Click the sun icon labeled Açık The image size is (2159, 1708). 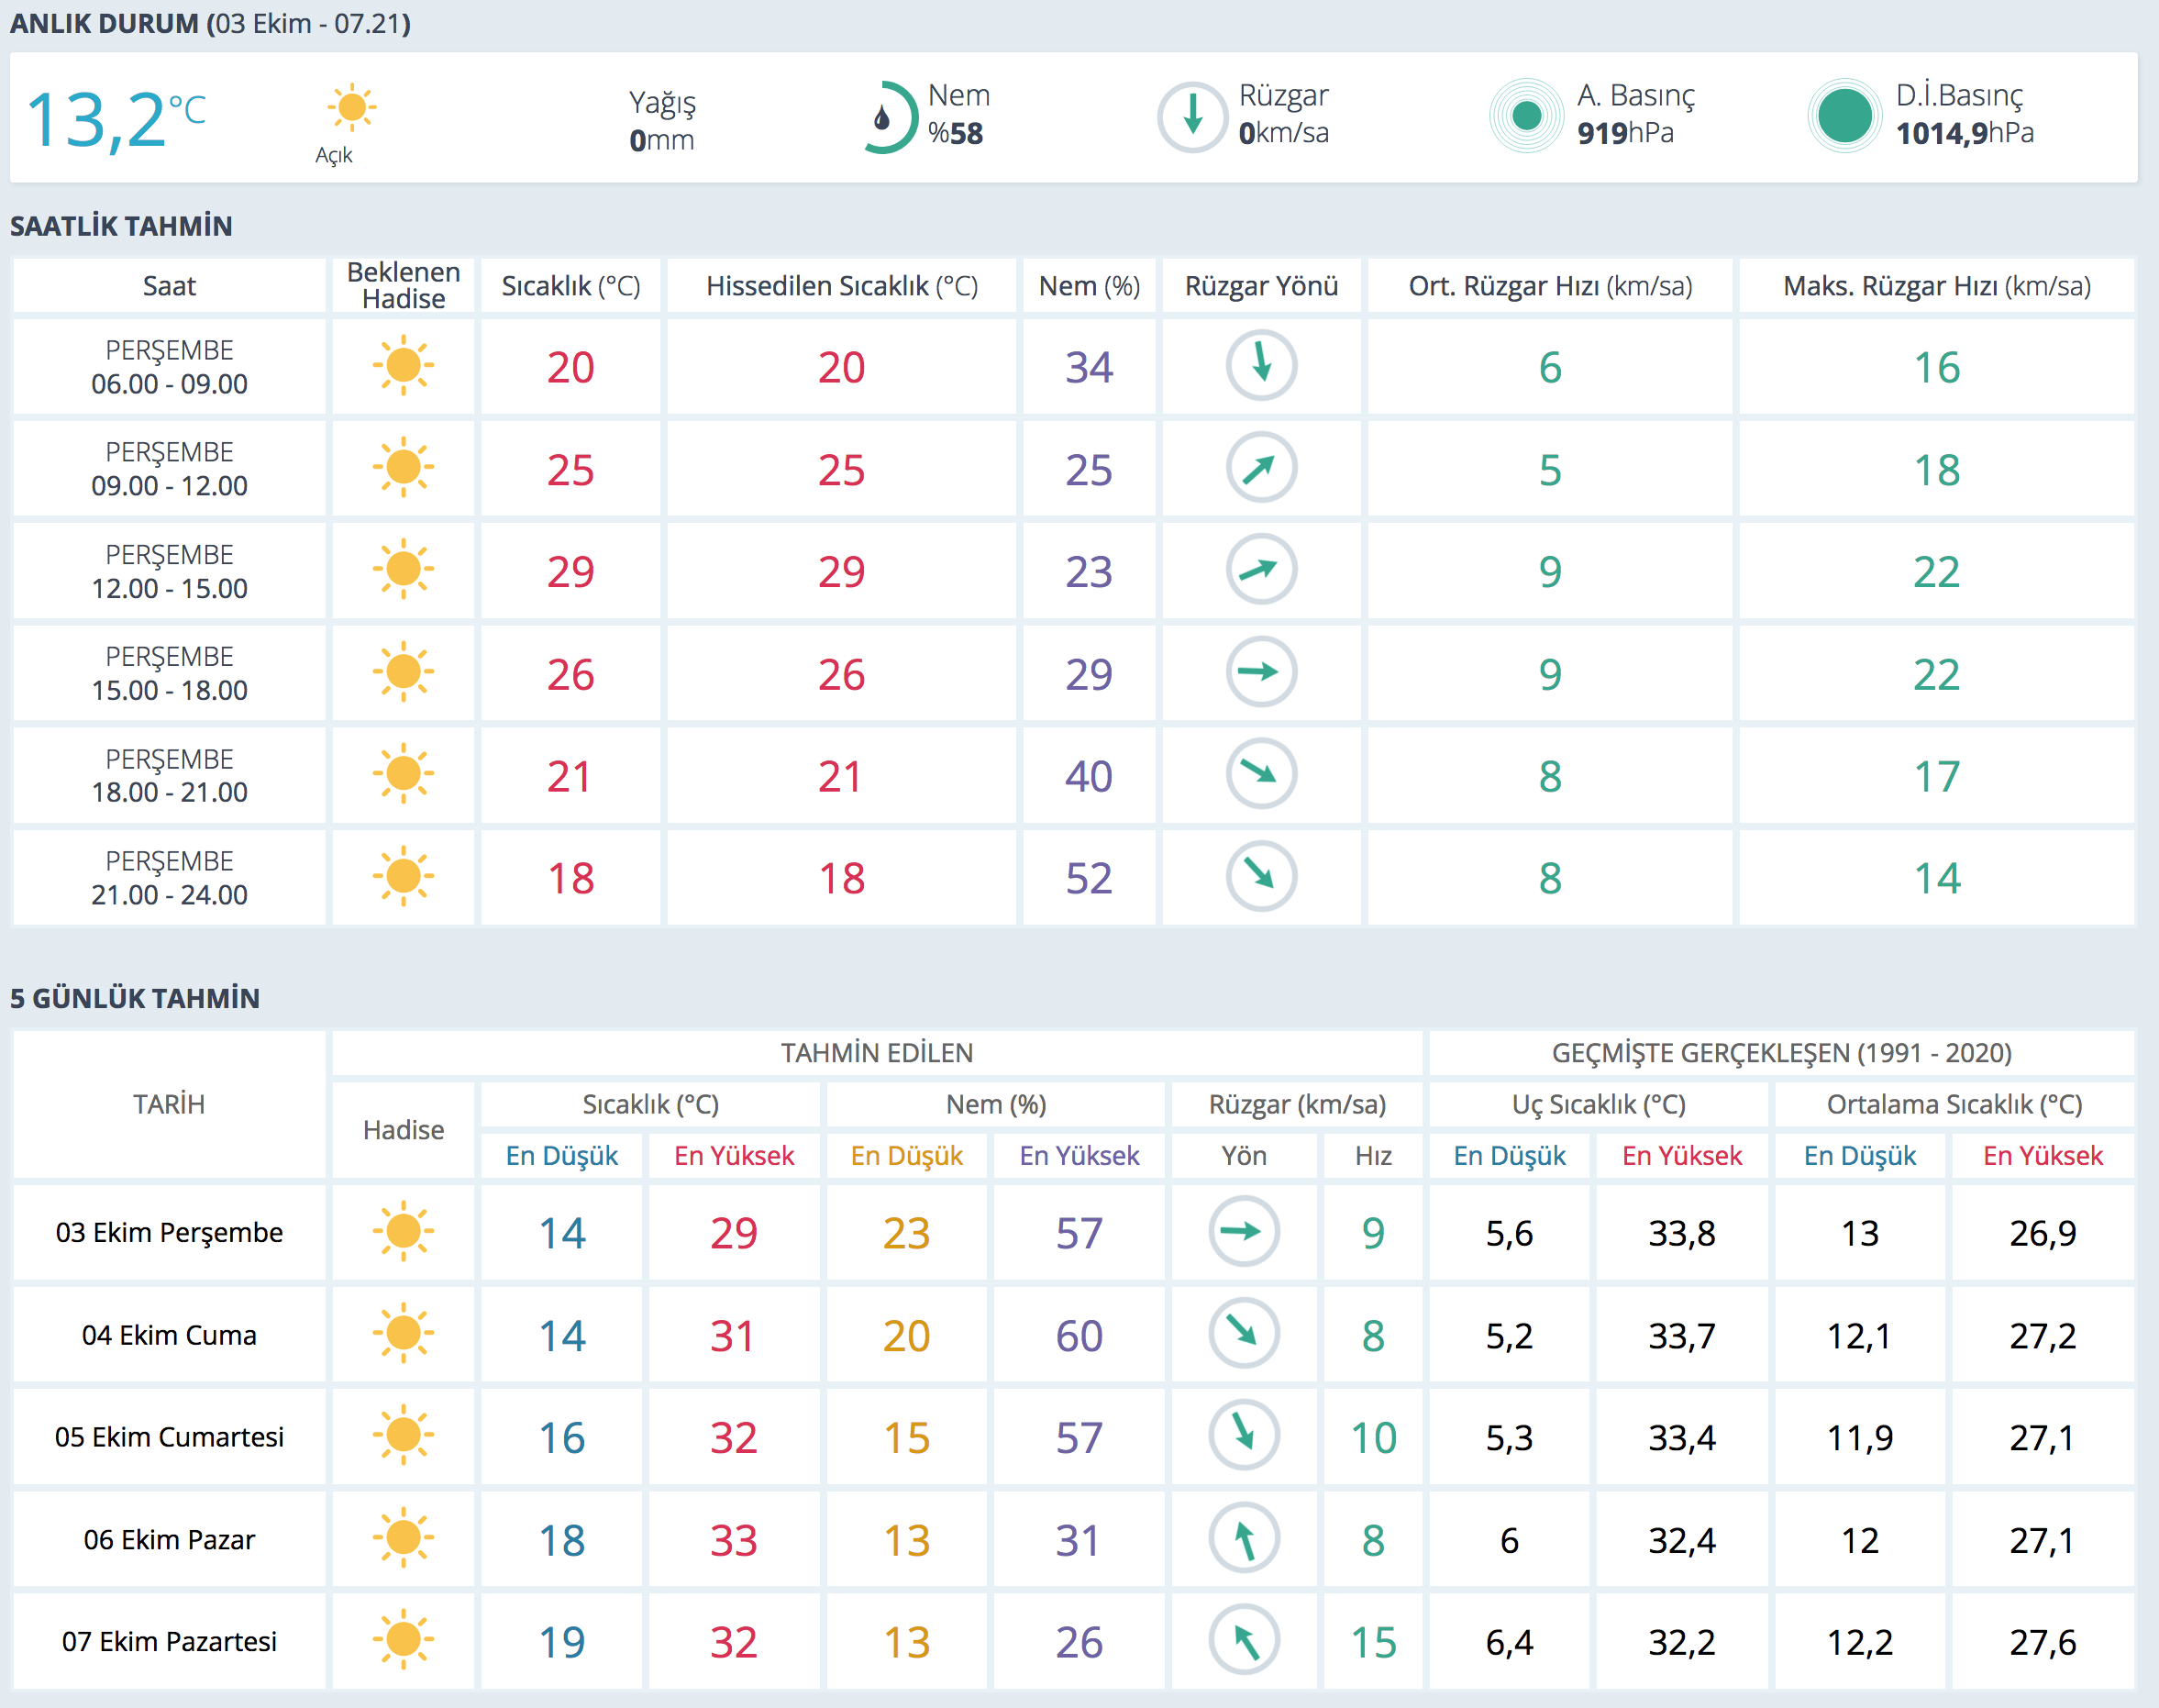[351, 107]
